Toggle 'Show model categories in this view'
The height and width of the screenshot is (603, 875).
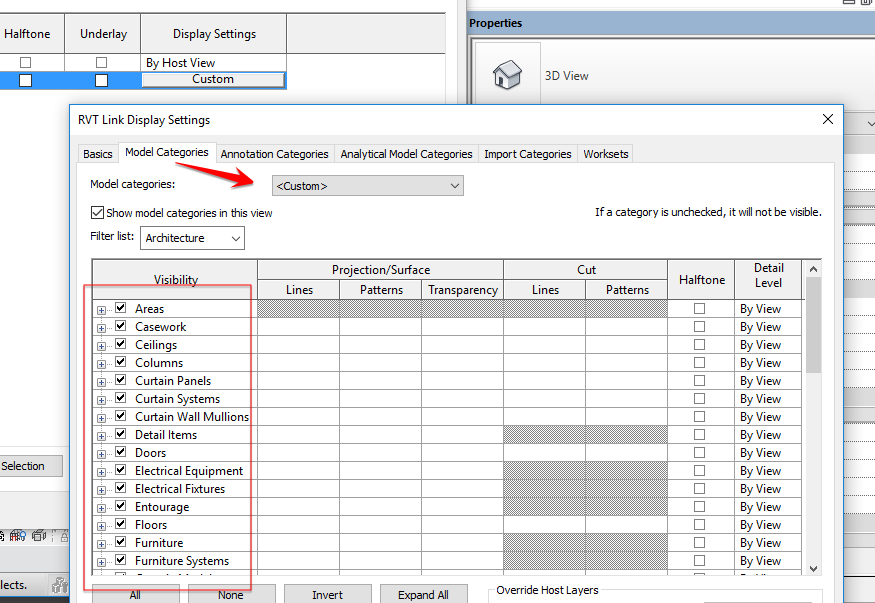(97, 213)
